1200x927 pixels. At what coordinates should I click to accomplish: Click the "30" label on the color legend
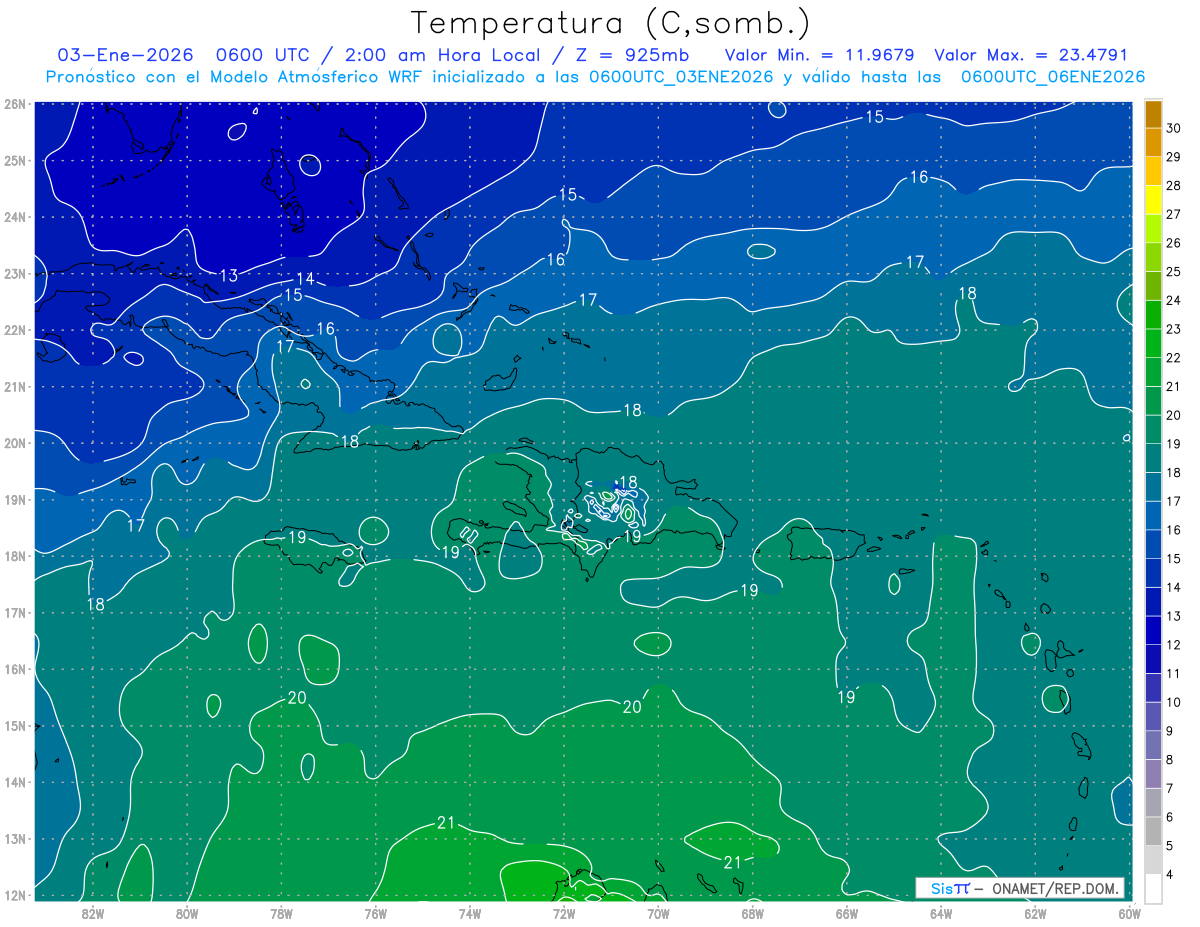[x=1173, y=128]
